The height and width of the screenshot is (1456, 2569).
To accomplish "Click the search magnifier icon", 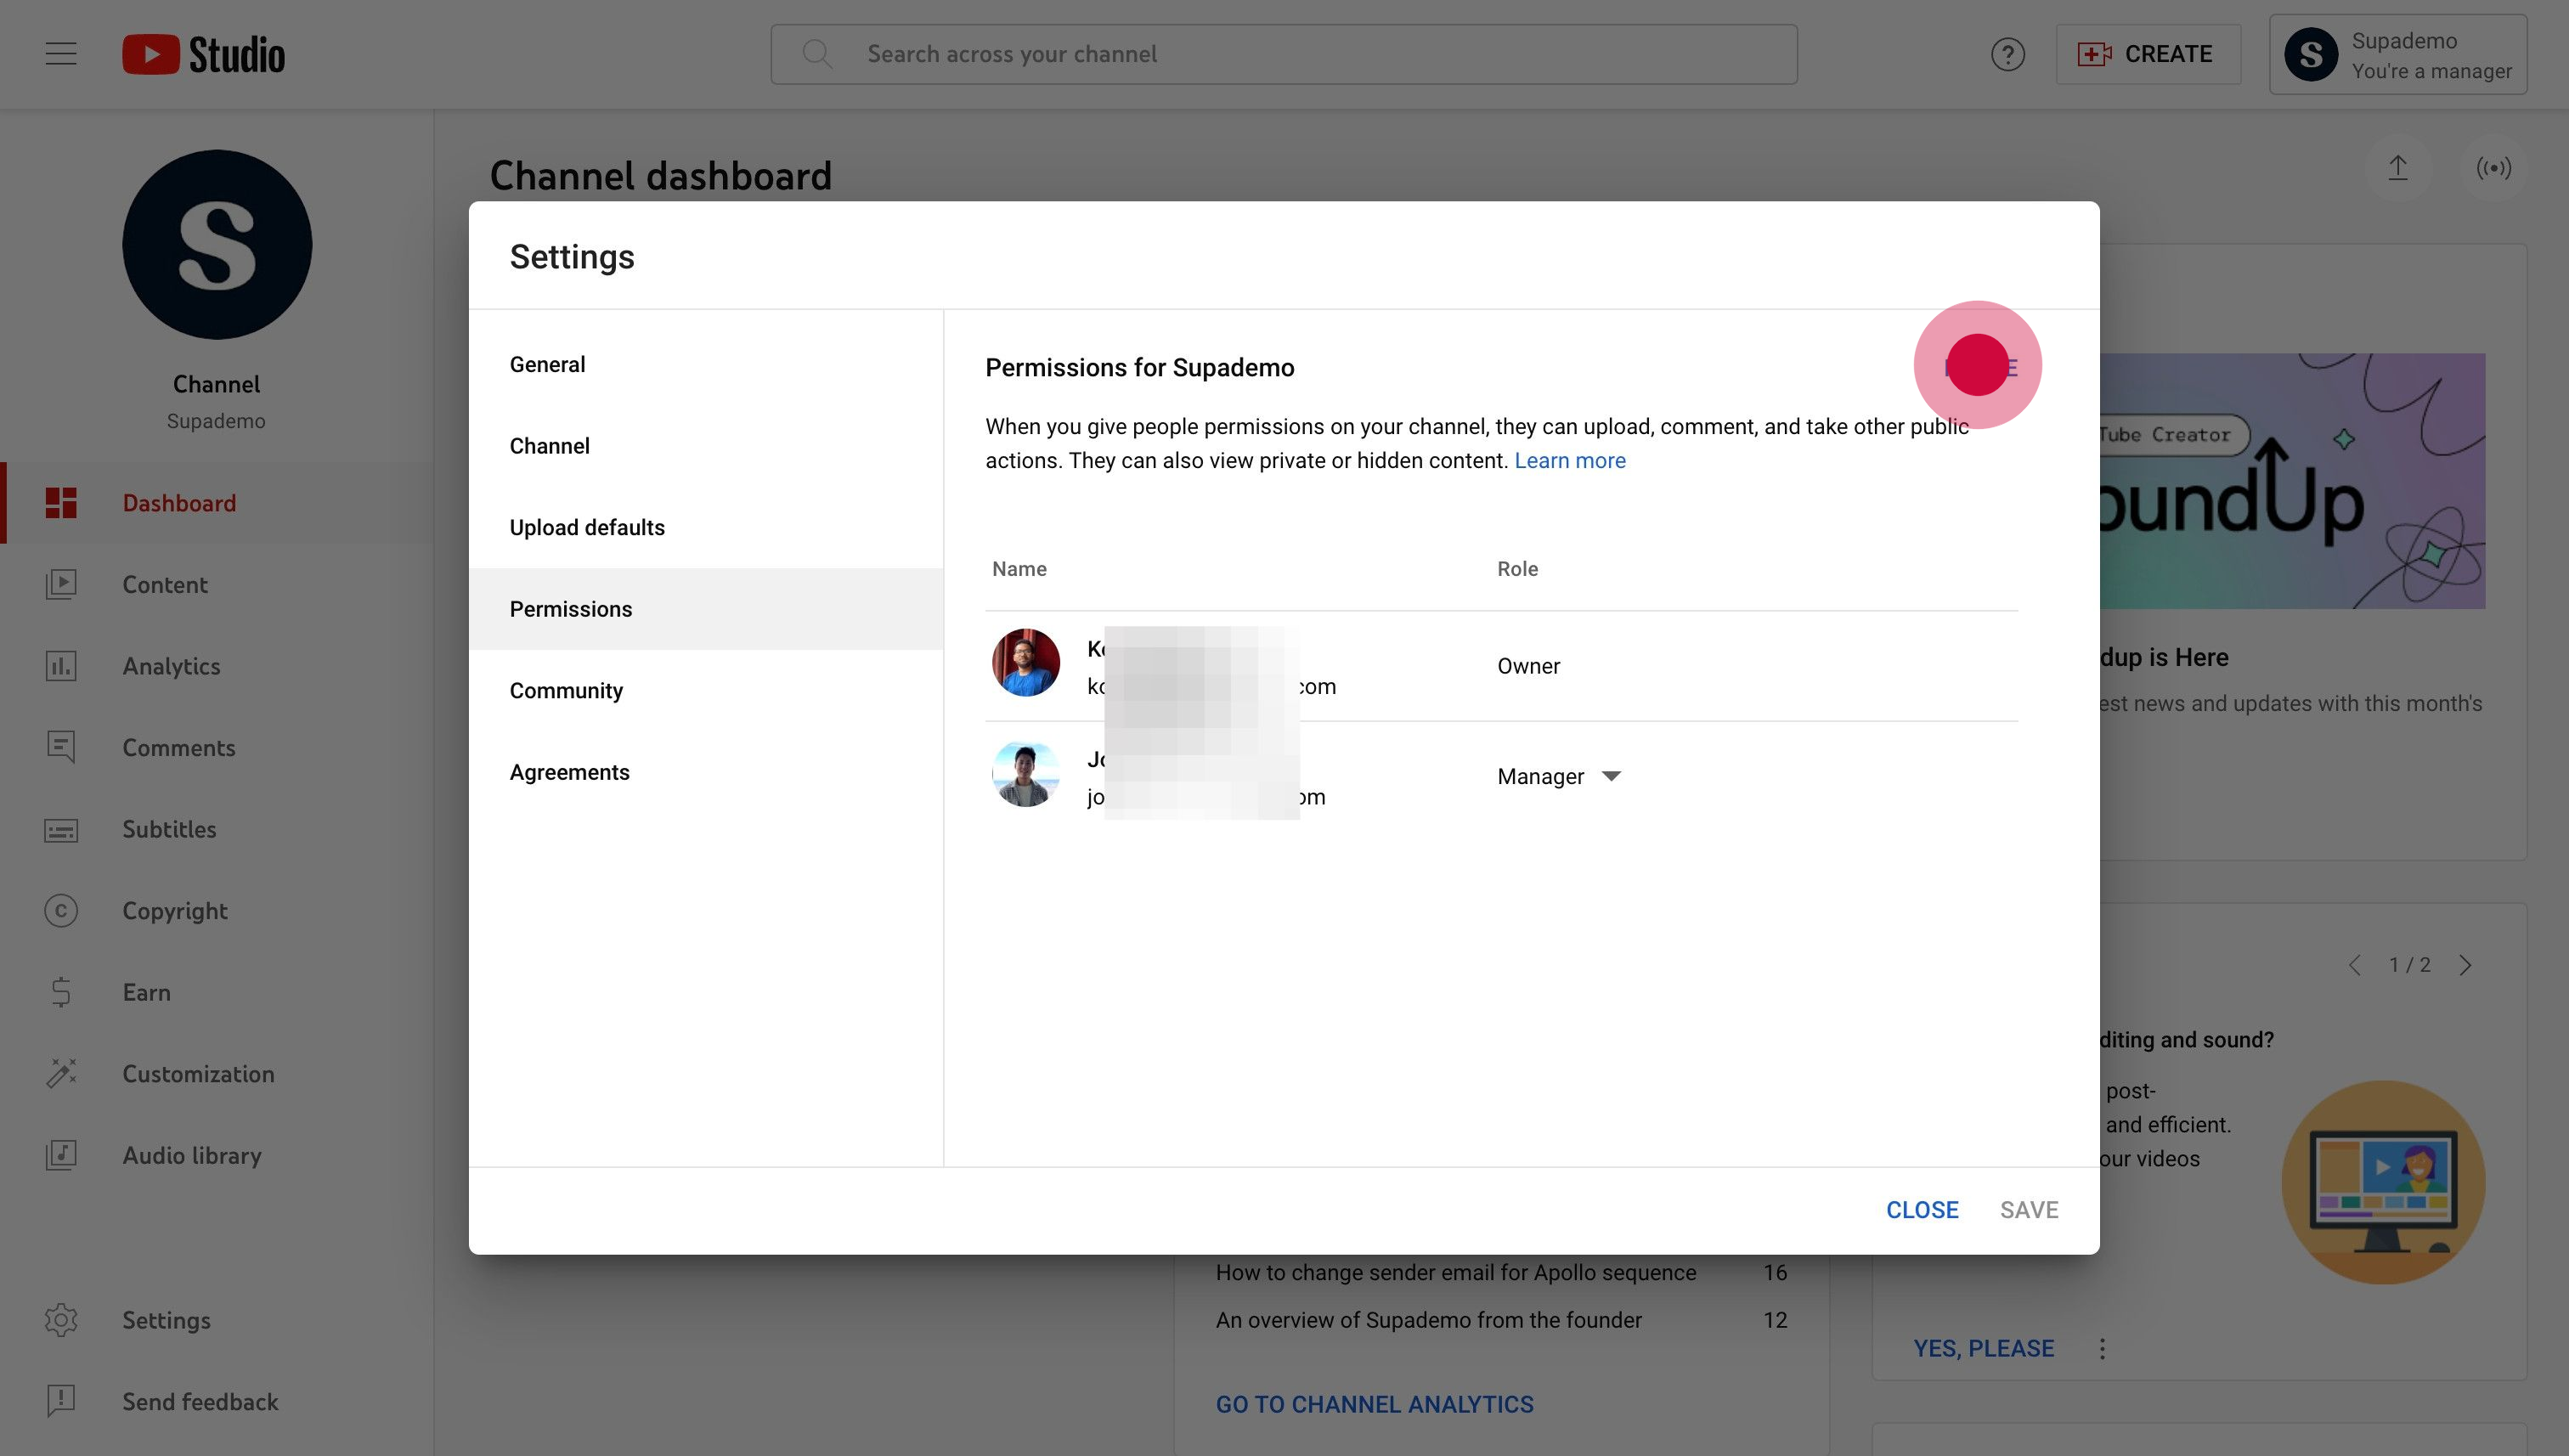I will point(817,54).
